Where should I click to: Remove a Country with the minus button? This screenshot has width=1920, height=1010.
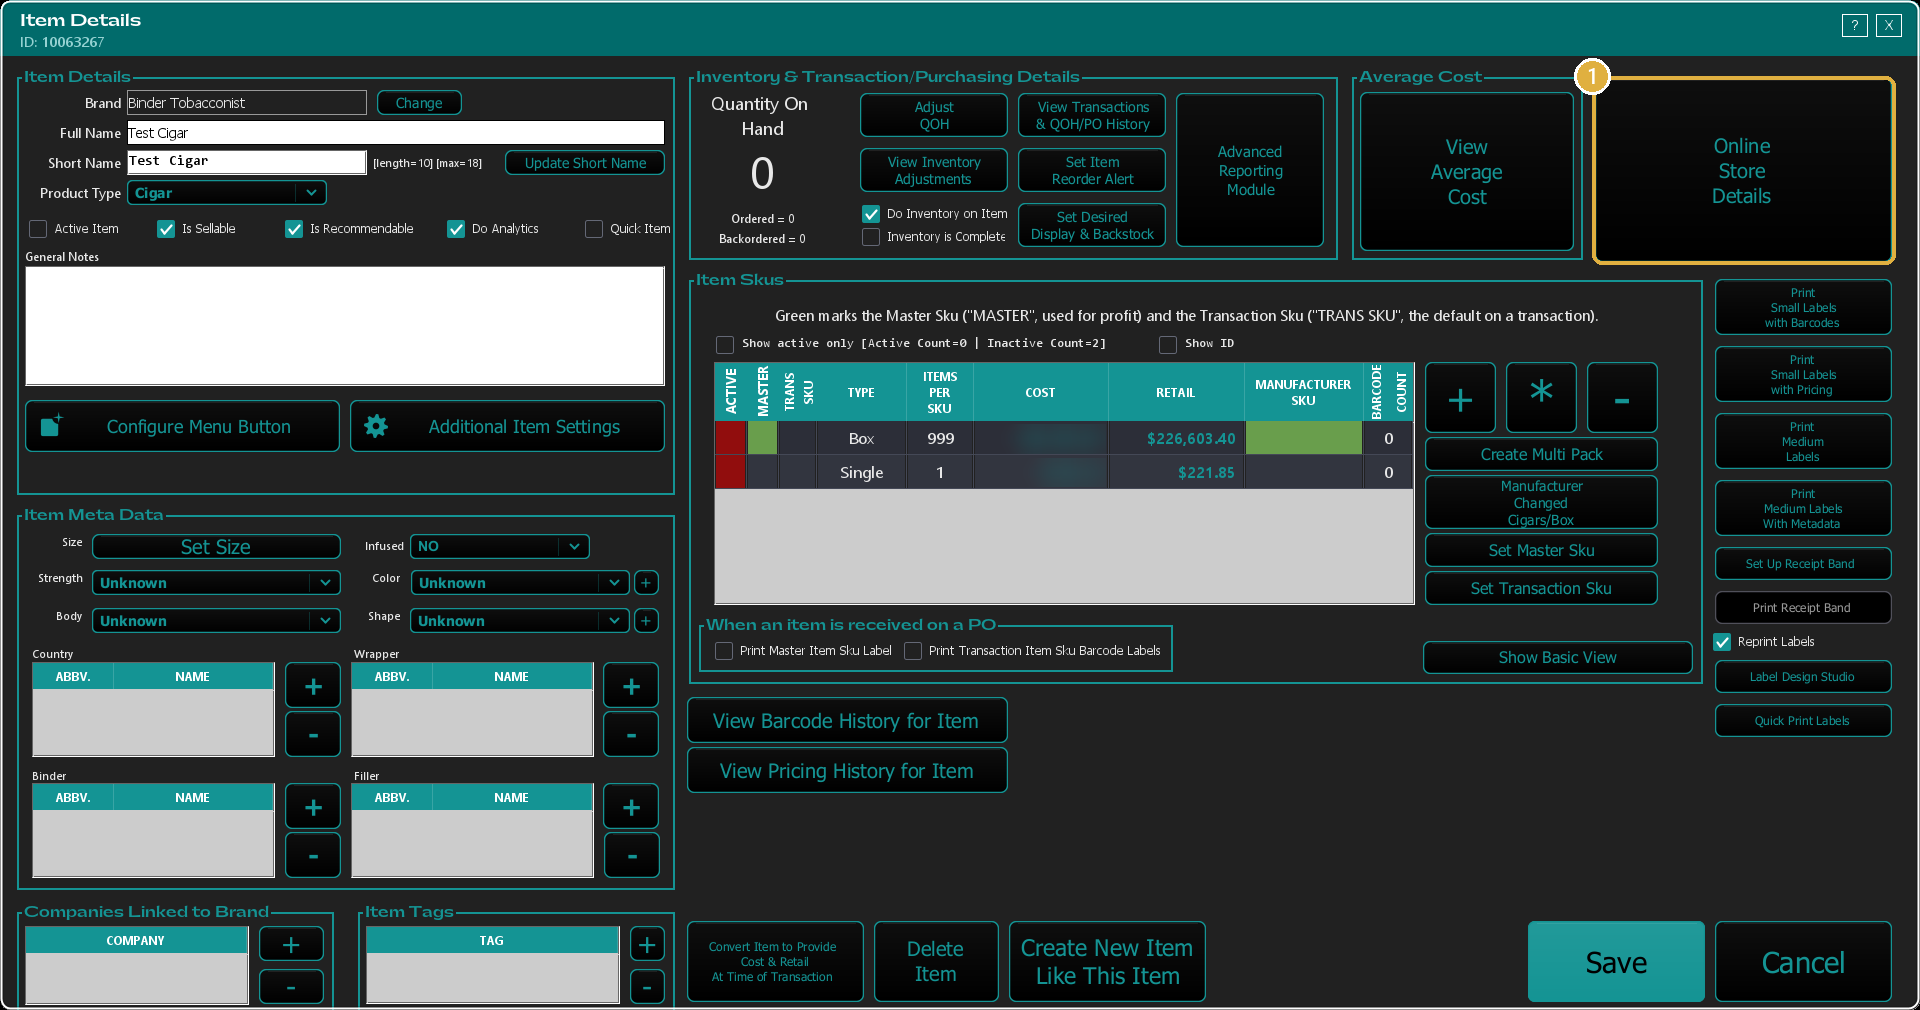tap(313, 735)
